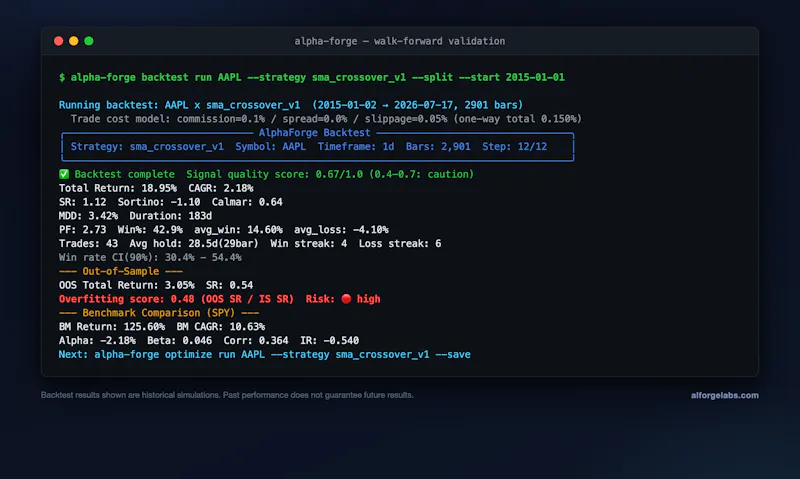Click the red circle risk indicator icon
This screenshot has width=800, height=479.
346,299
